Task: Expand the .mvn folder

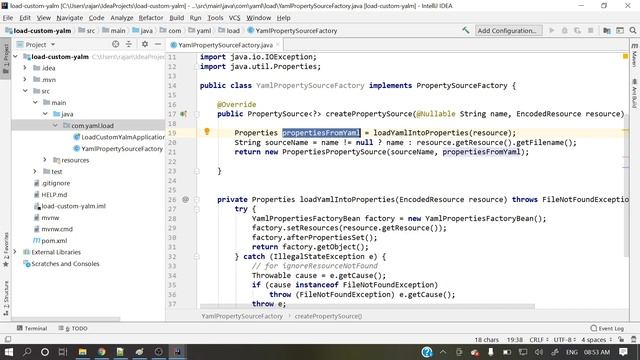Action: (x=25, y=79)
